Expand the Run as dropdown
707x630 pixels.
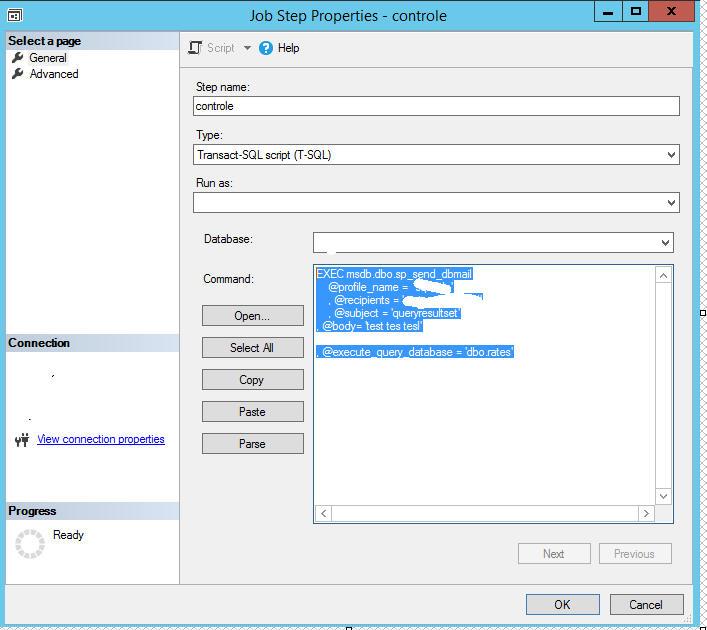pos(671,202)
